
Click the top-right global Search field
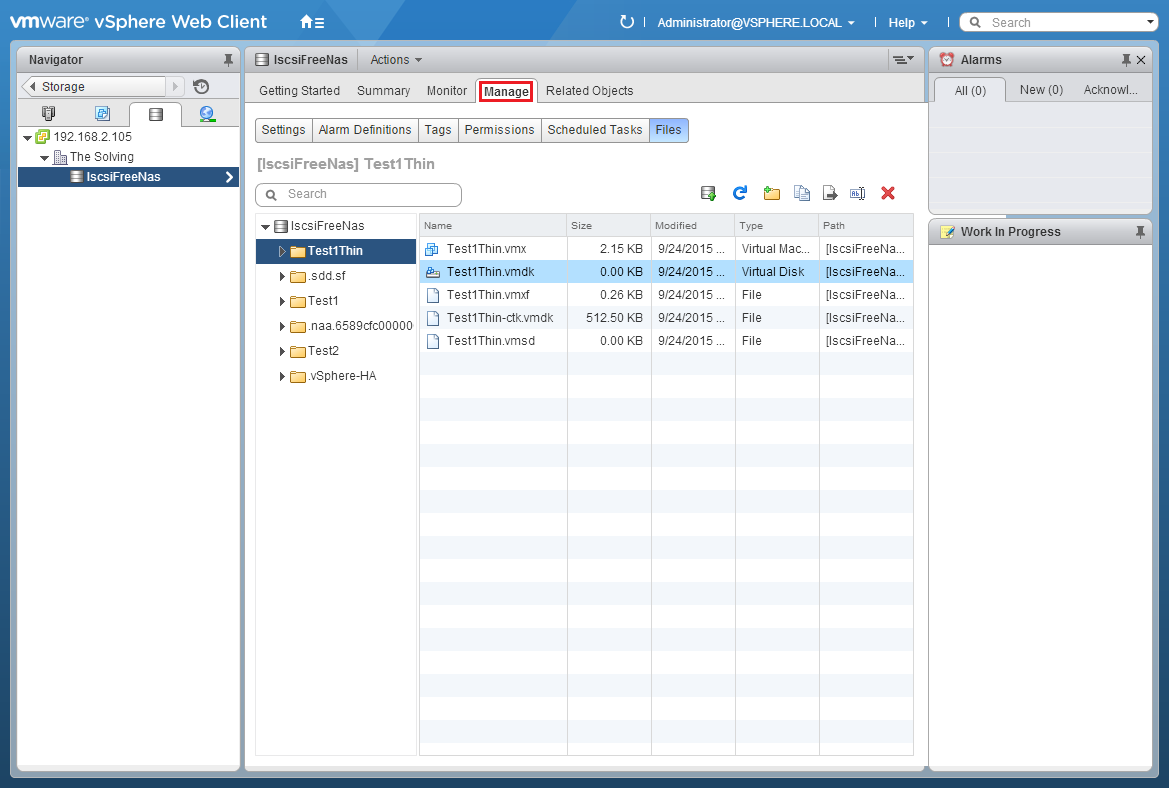pyautogui.click(x=1059, y=22)
